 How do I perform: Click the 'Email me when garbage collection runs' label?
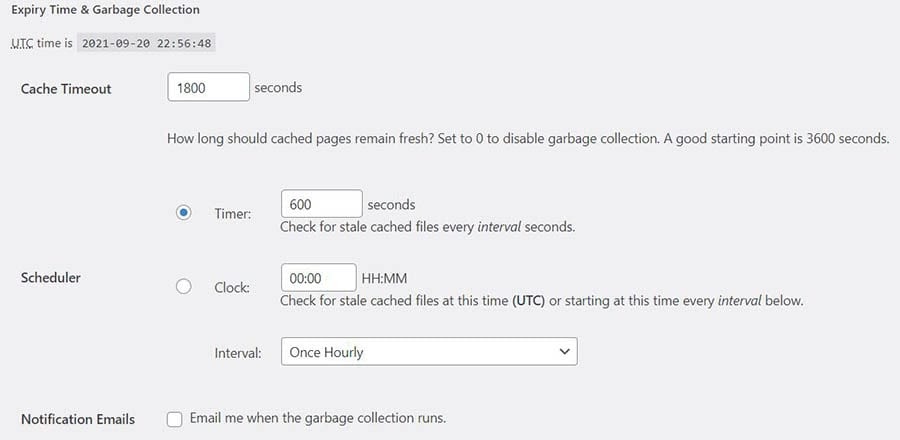[x=317, y=418]
